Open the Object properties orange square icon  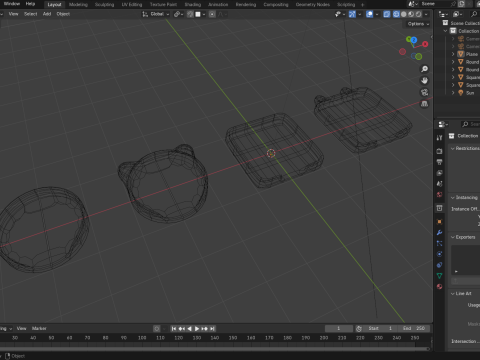point(439,222)
